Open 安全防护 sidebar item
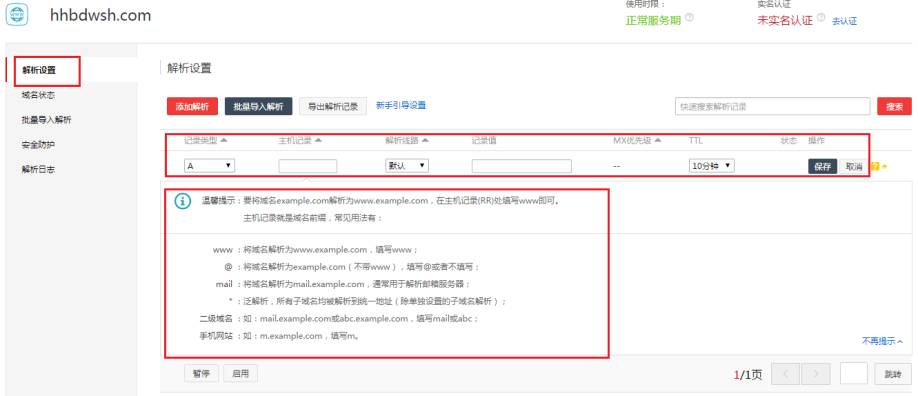This screenshot has height=396, width=918. tap(39, 144)
